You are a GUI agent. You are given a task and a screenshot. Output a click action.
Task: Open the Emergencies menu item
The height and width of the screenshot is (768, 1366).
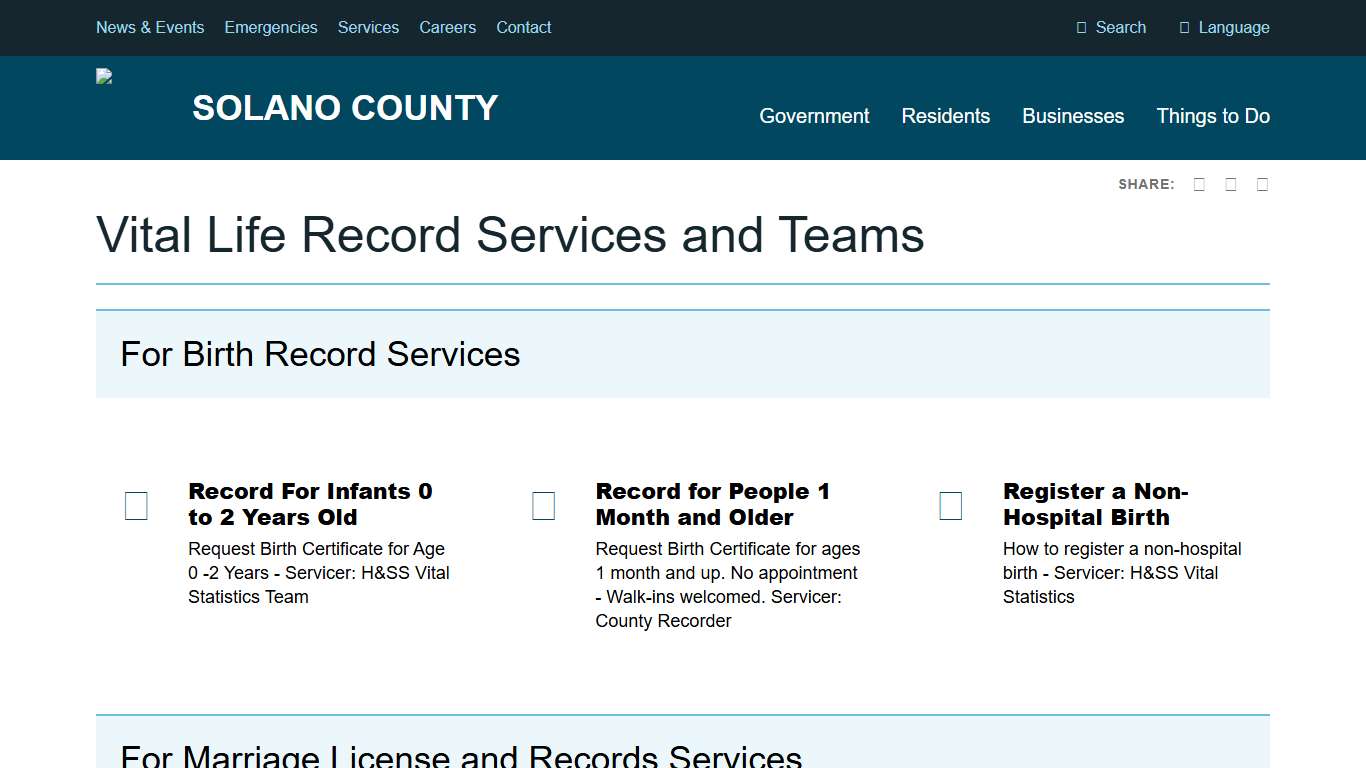tap(271, 27)
